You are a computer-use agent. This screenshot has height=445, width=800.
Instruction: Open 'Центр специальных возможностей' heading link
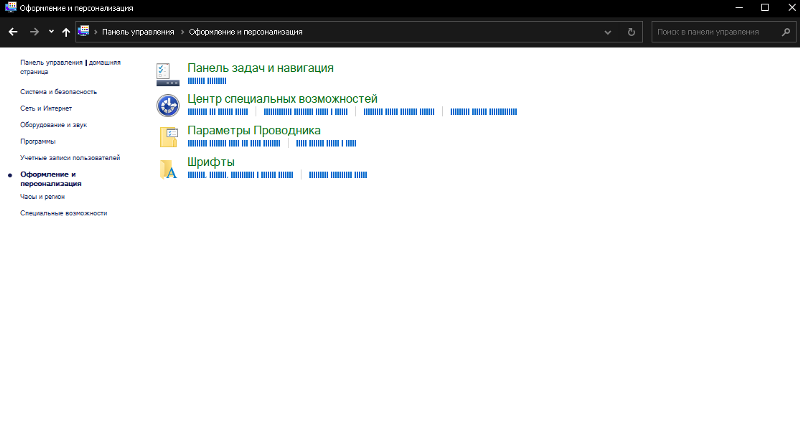click(x=282, y=99)
